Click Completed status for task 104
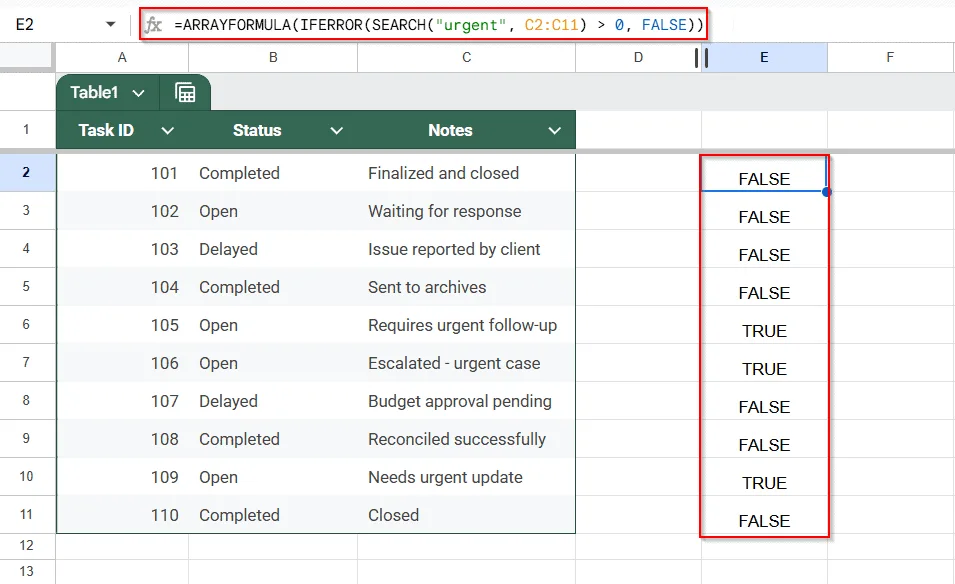This screenshot has height=584, width=955. tap(273, 287)
